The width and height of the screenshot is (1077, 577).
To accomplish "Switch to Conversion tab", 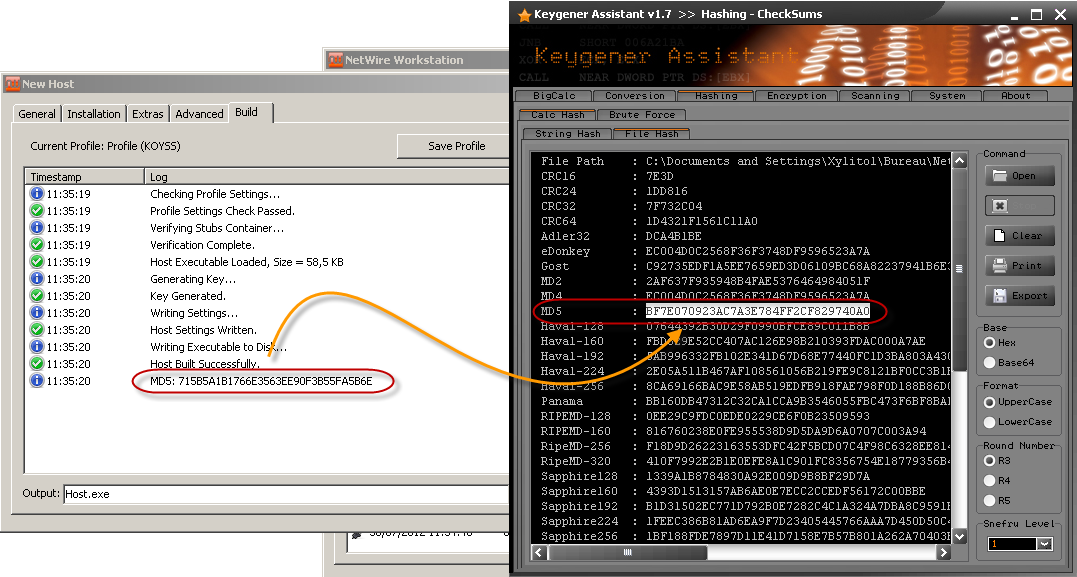I will [x=635, y=96].
